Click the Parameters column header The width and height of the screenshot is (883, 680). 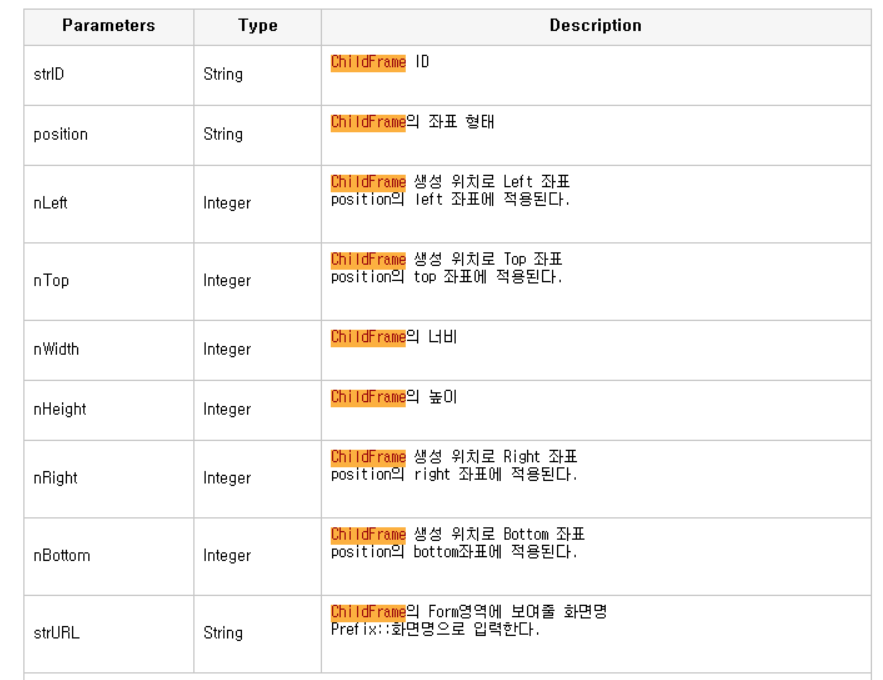click(108, 25)
